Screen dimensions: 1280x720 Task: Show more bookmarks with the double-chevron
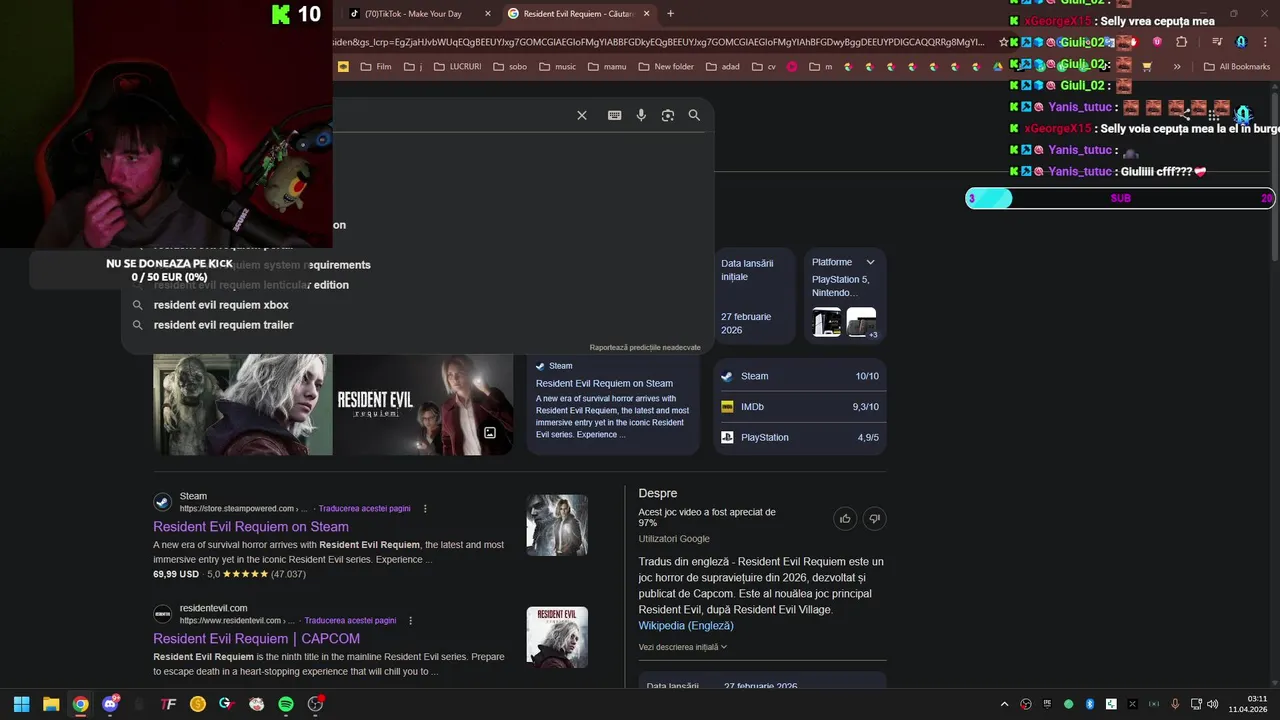[1177, 67]
